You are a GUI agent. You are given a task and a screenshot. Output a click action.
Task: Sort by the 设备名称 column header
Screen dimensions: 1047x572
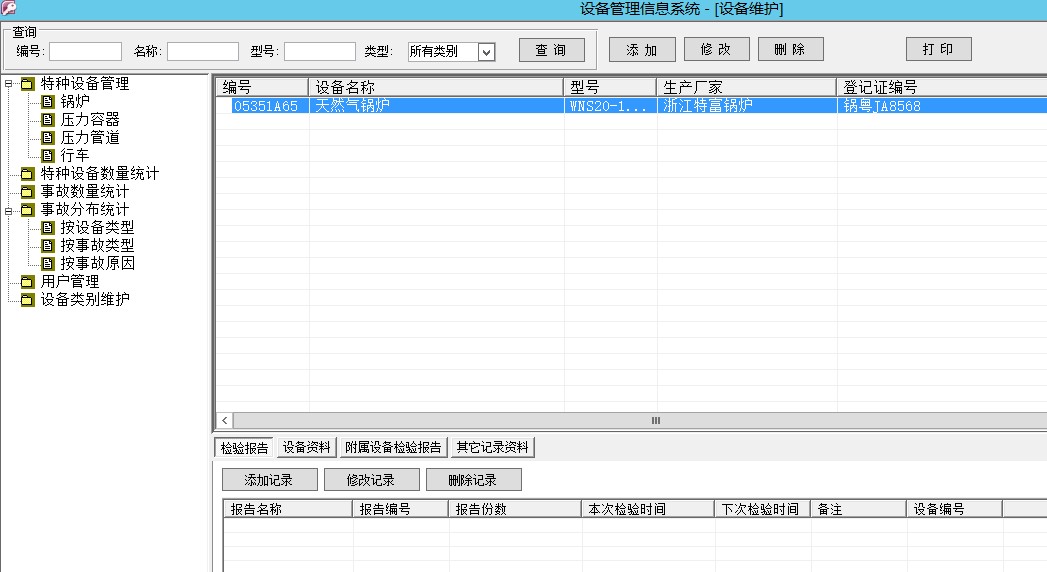pos(436,87)
